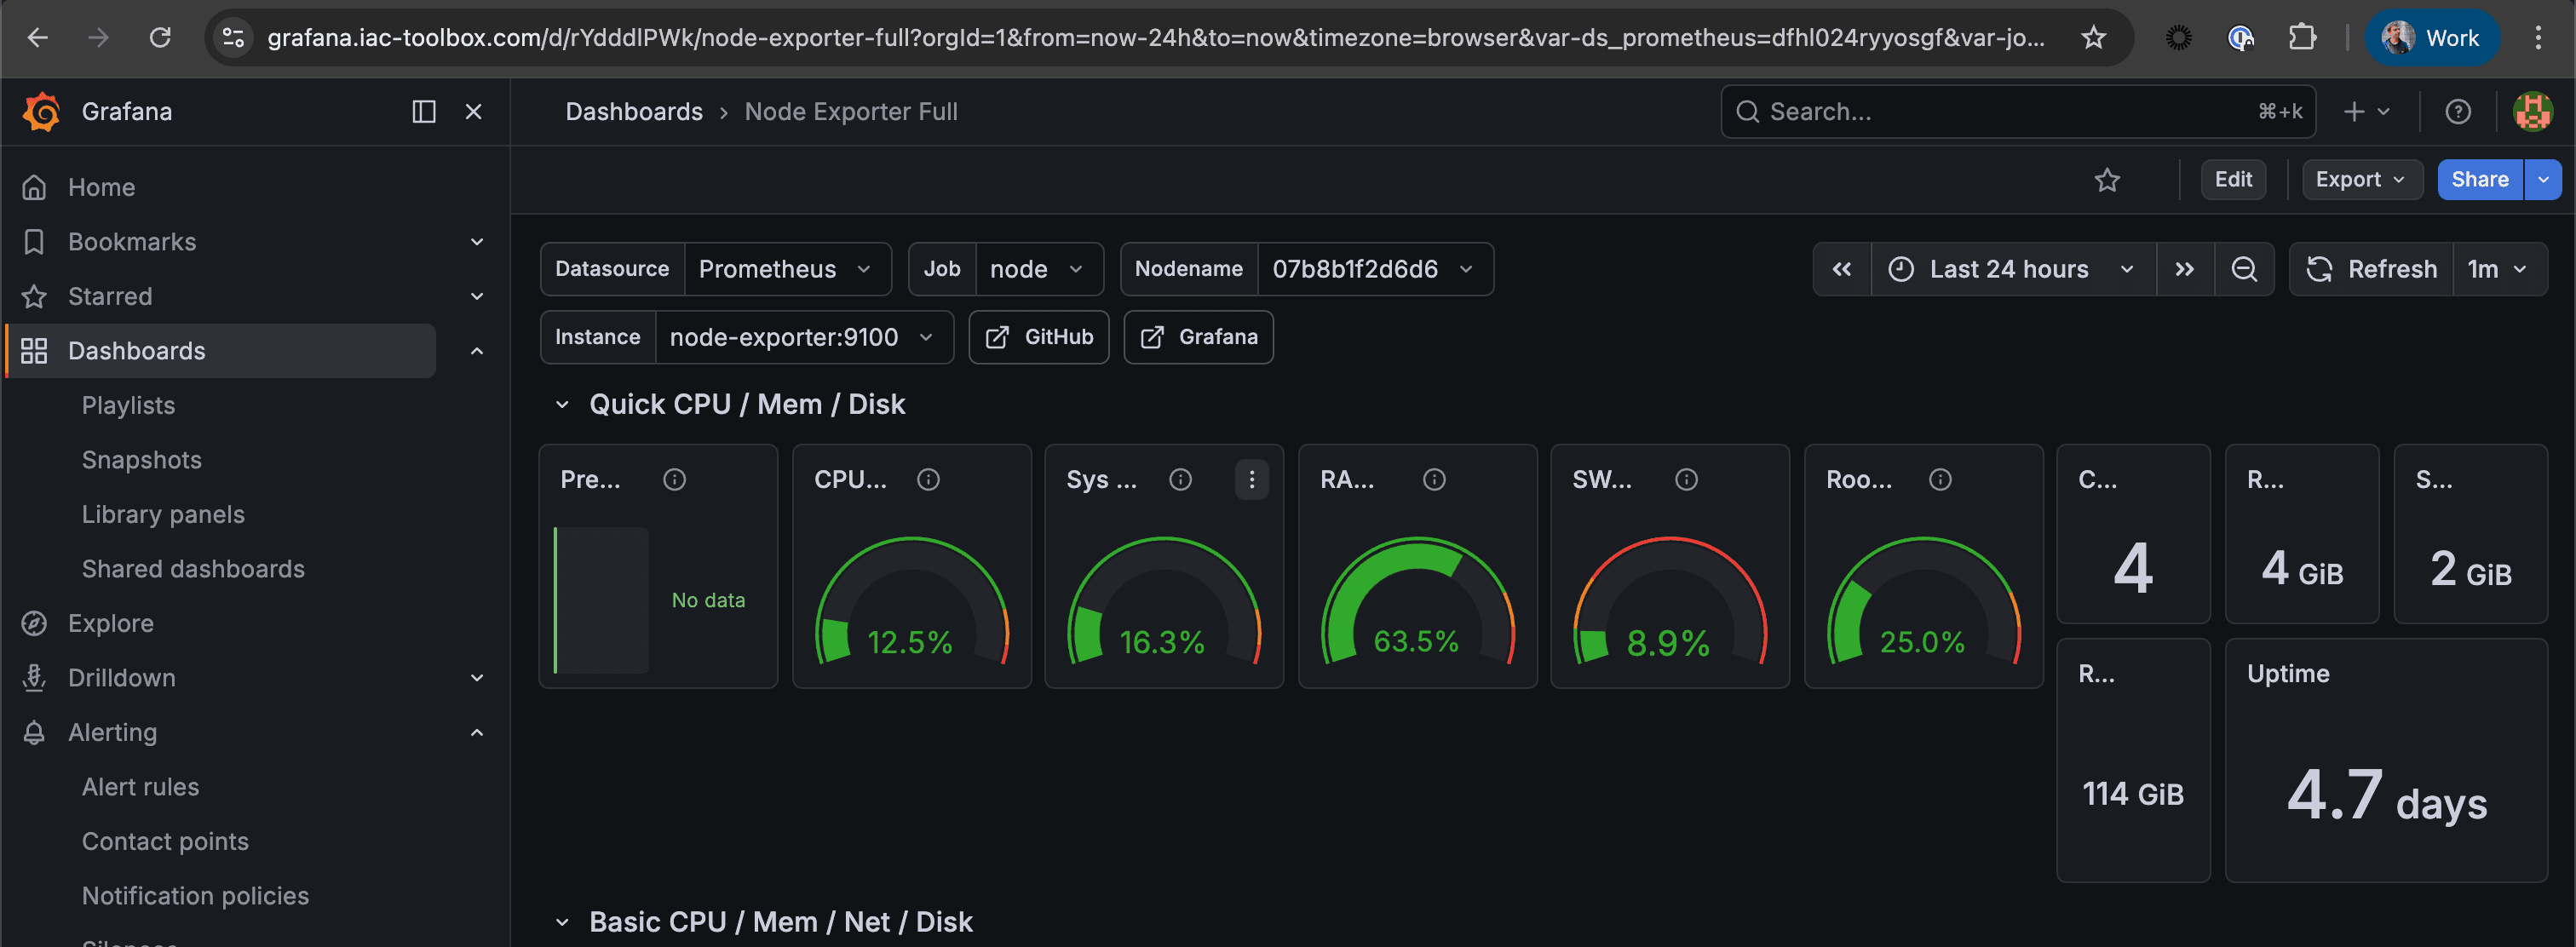Image resolution: width=2576 pixels, height=947 pixels.
Task: Expand the Drilldown section chevron
Action: coord(477,677)
